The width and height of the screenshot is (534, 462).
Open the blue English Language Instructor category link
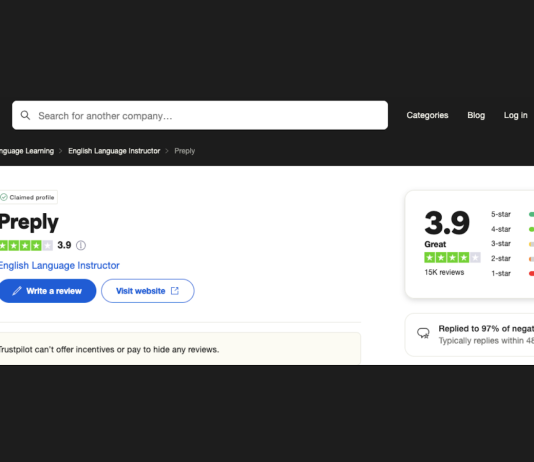coord(60,265)
